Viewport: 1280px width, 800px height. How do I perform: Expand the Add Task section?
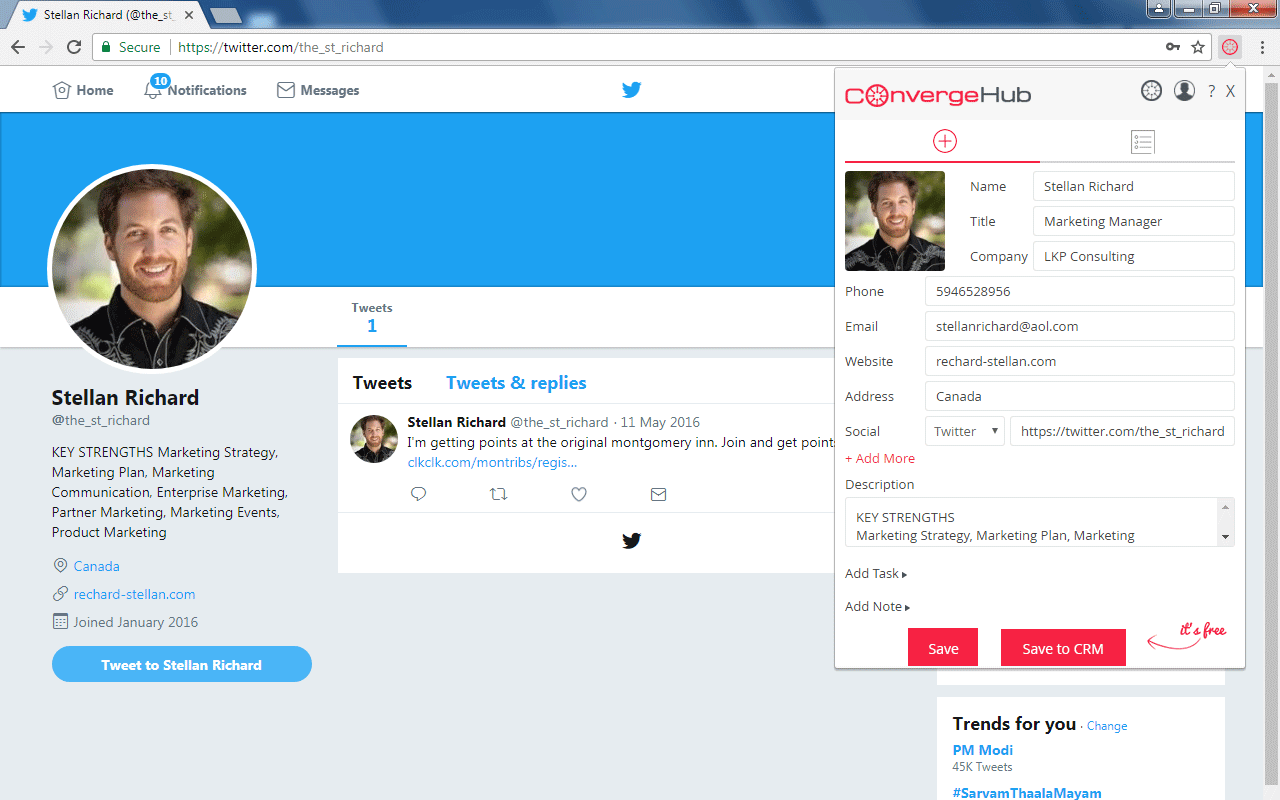(x=876, y=574)
